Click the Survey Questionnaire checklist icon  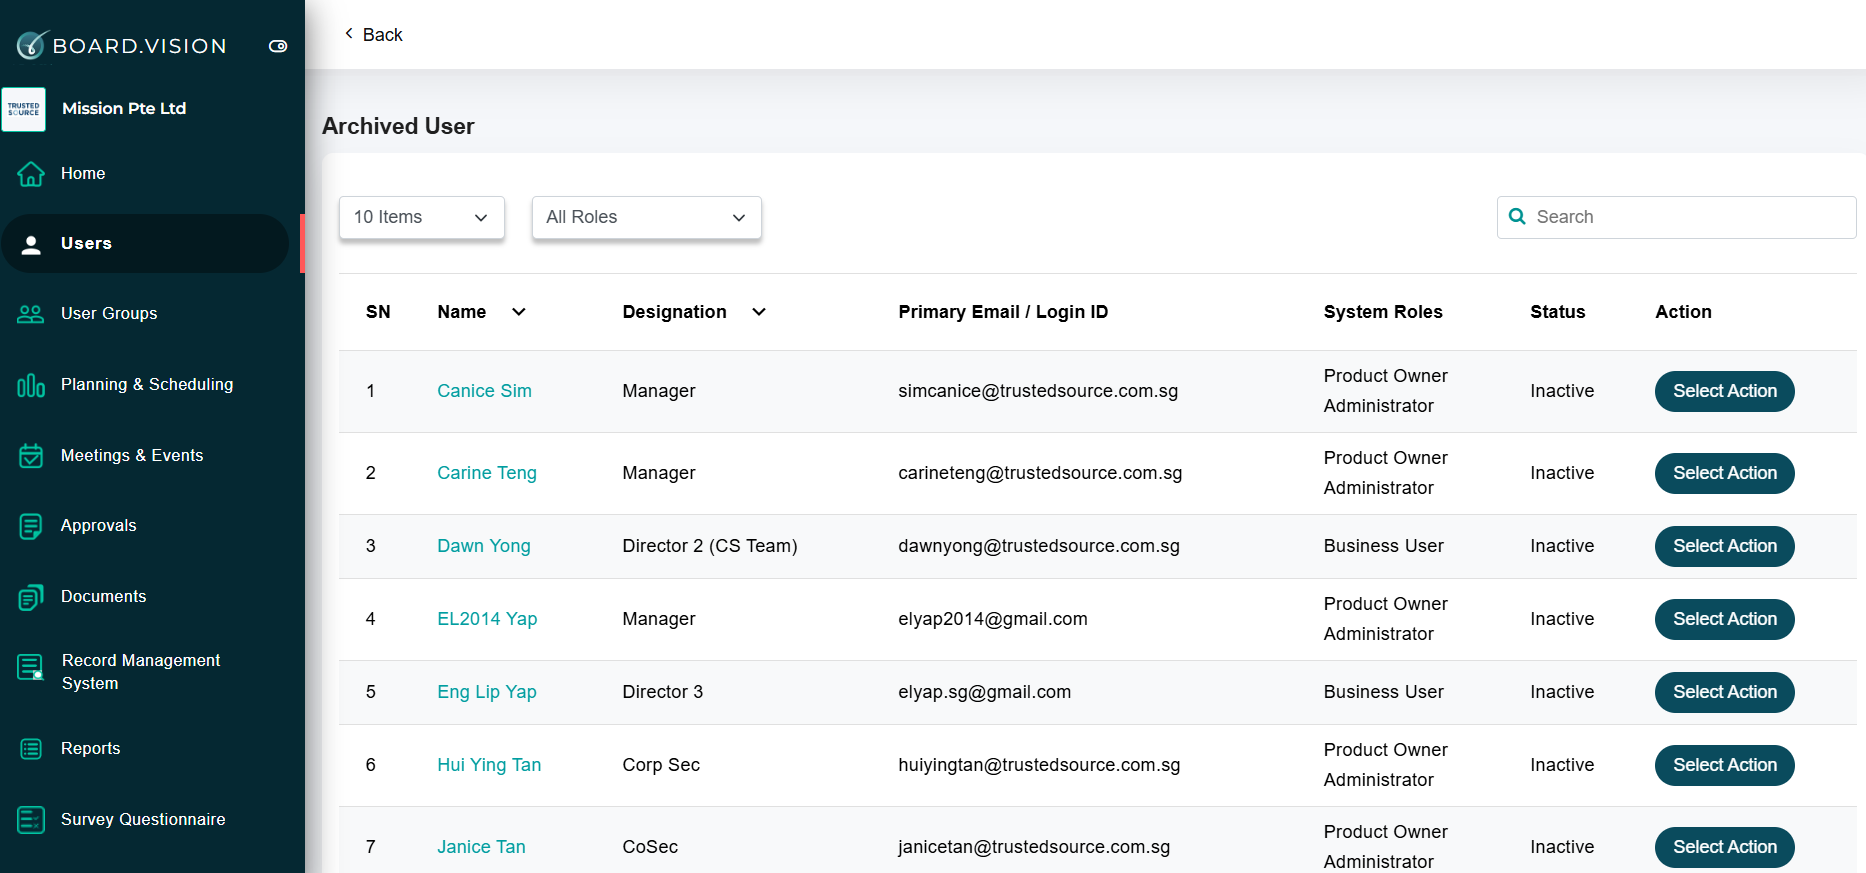(31, 820)
